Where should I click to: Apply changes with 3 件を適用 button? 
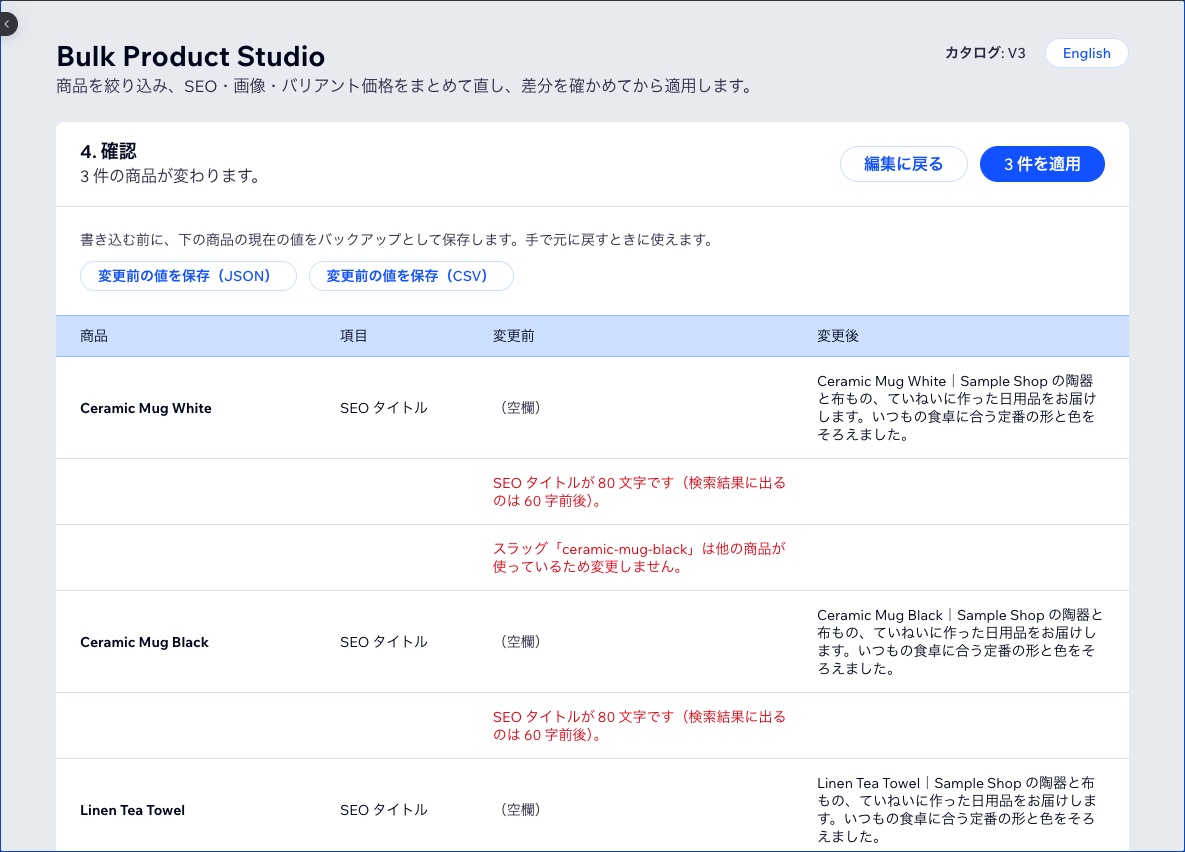point(1041,164)
